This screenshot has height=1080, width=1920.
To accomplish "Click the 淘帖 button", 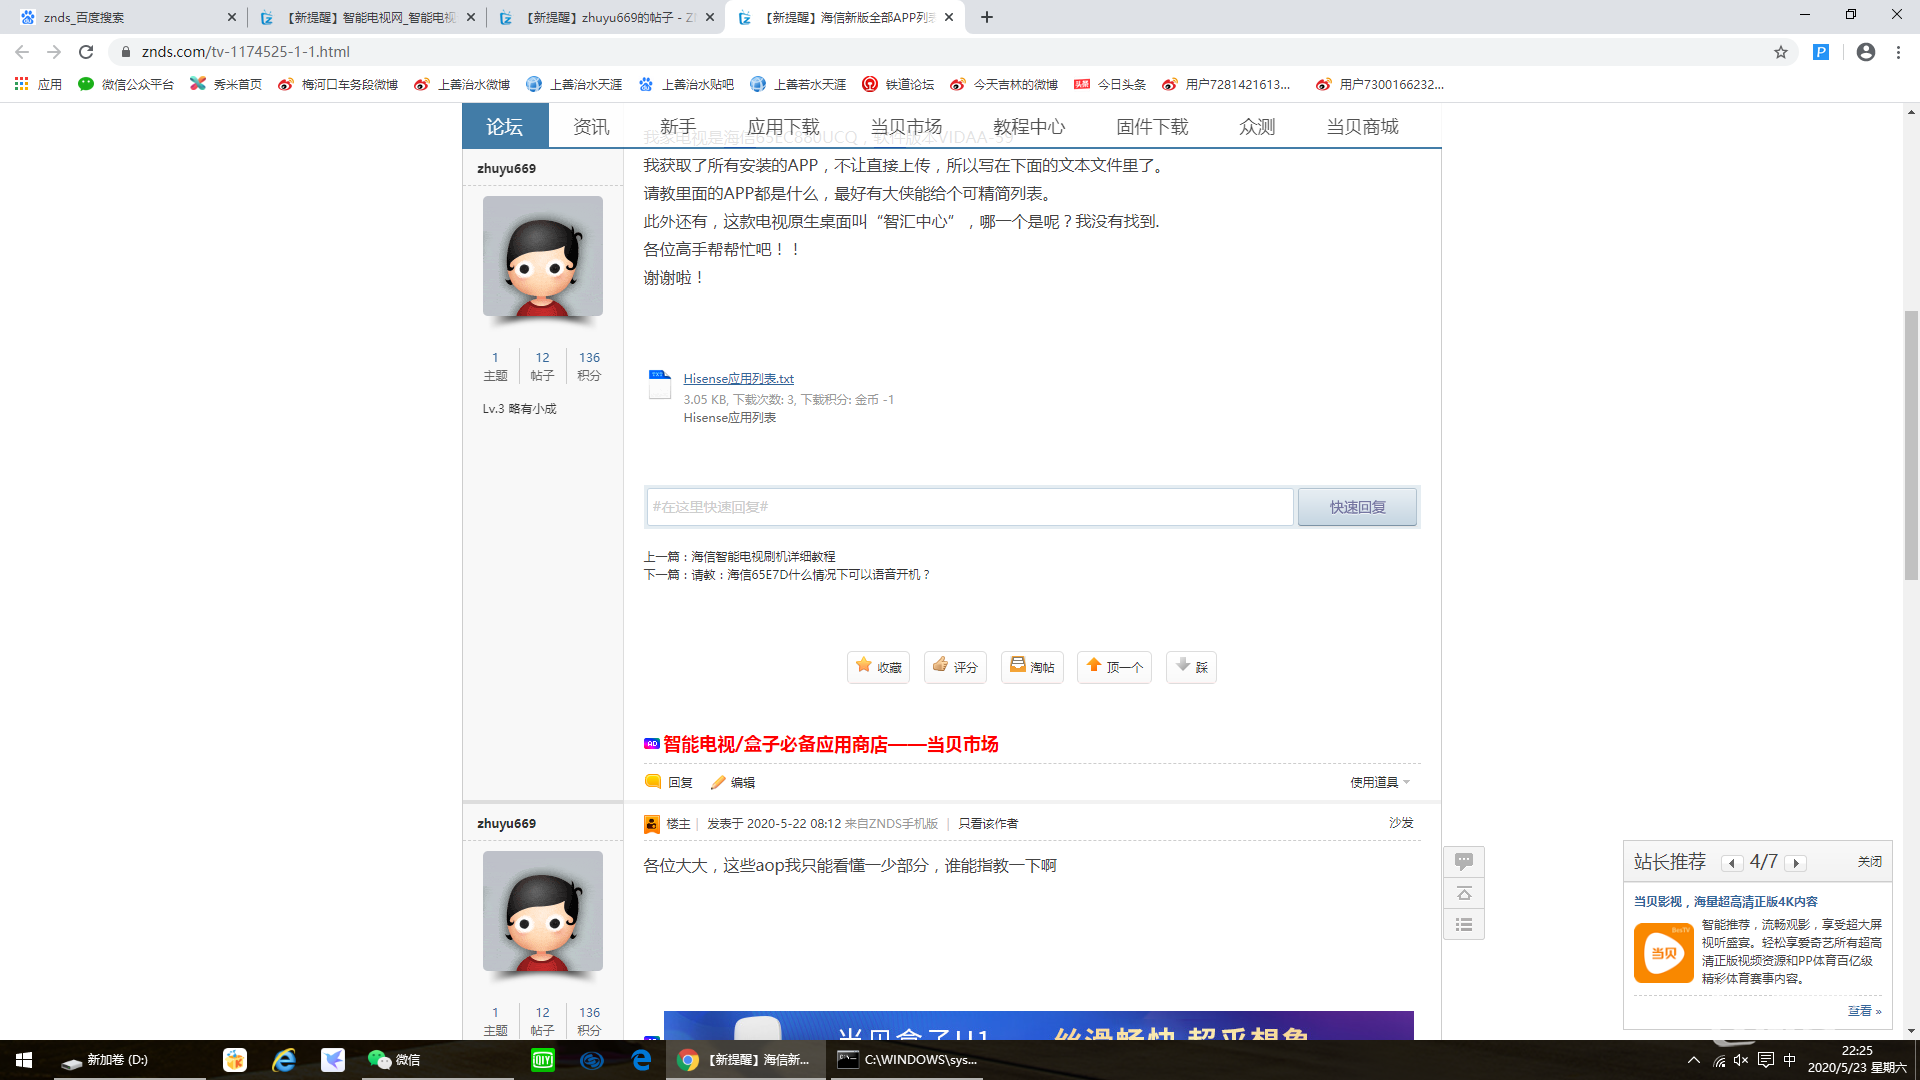I will pos(1032,667).
